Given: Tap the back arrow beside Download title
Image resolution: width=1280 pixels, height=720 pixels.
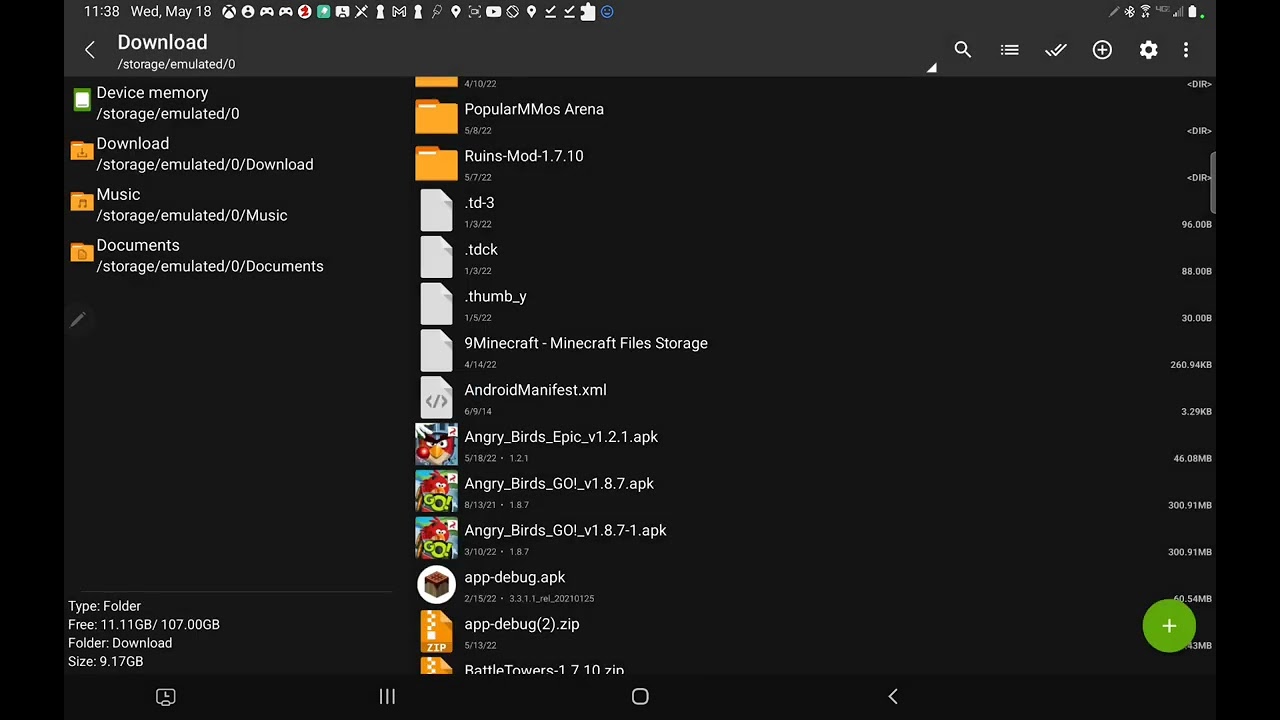Looking at the screenshot, I should [90, 50].
